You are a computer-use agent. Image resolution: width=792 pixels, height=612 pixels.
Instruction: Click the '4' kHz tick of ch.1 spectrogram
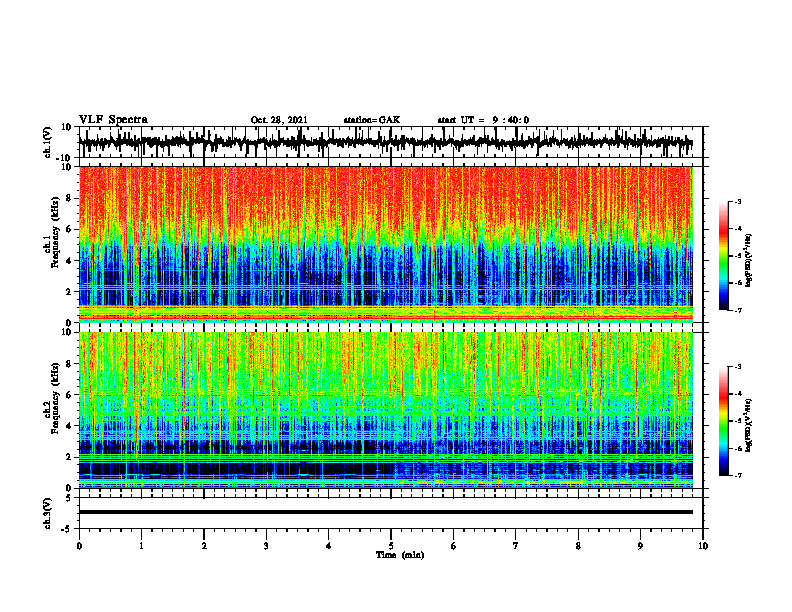click(x=69, y=261)
